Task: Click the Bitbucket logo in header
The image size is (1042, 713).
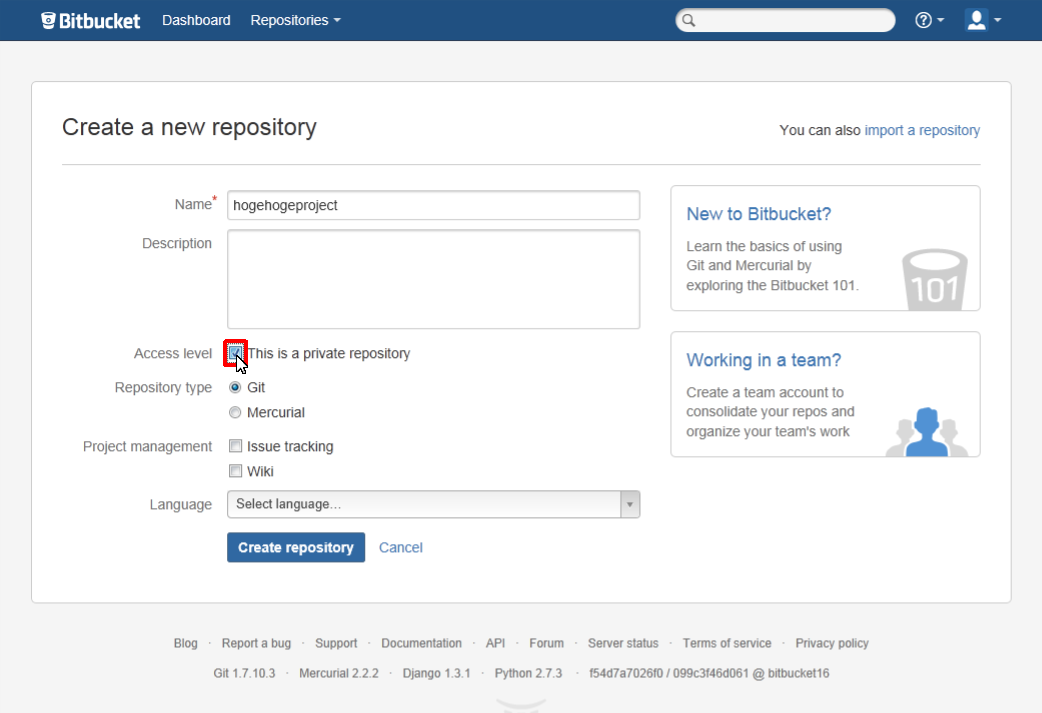Action: (x=91, y=20)
